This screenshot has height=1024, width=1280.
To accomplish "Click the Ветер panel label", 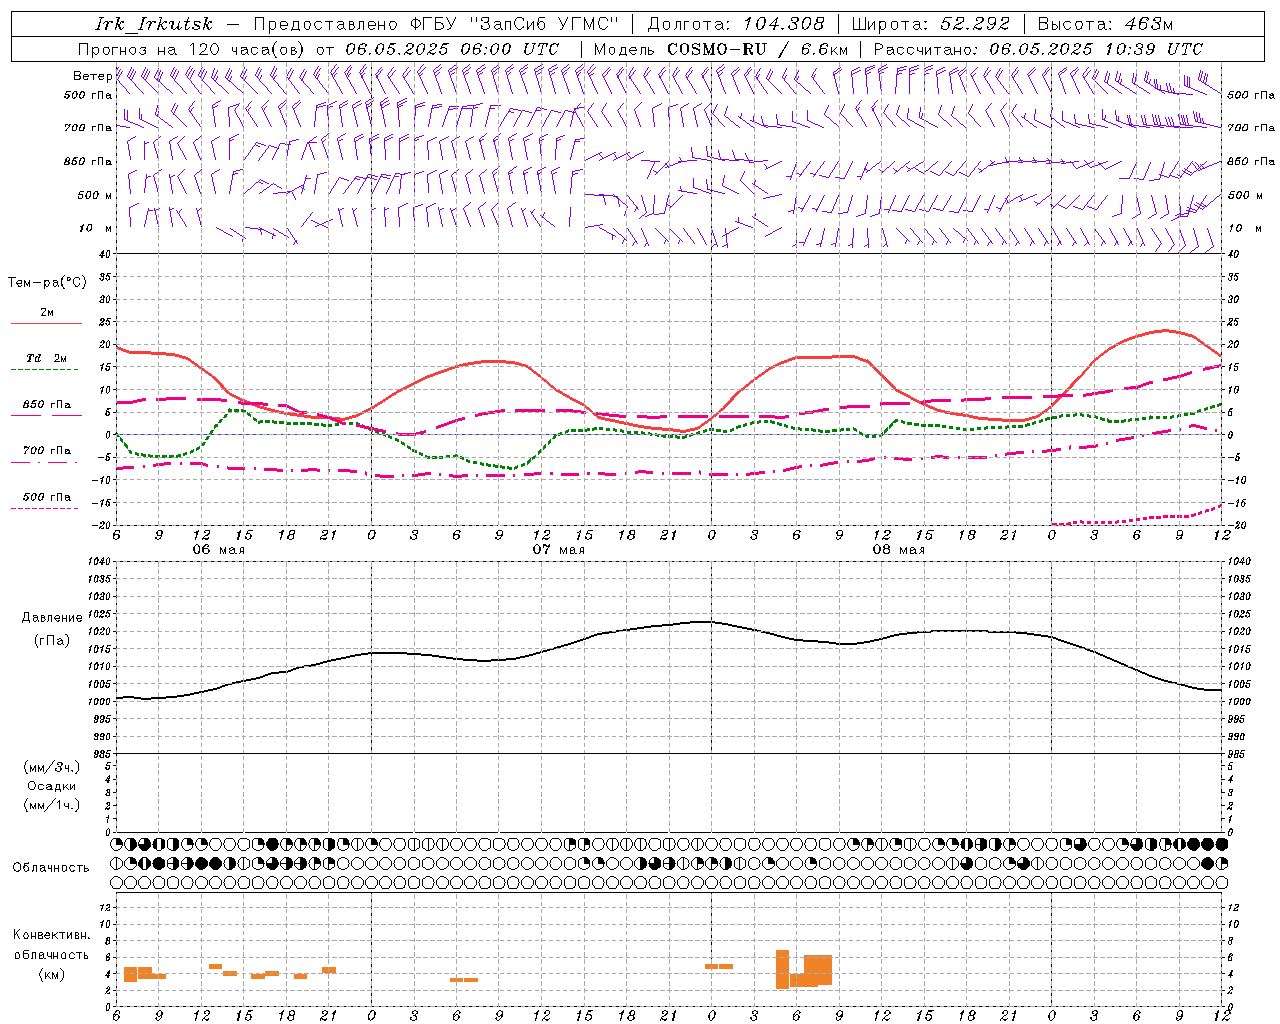I will (92, 76).
